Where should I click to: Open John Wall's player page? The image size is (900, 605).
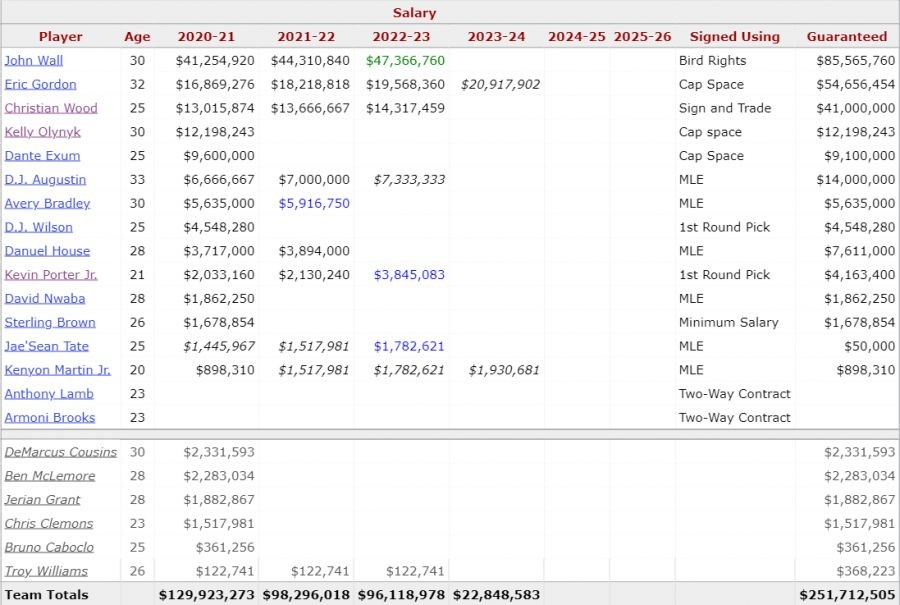point(34,60)
